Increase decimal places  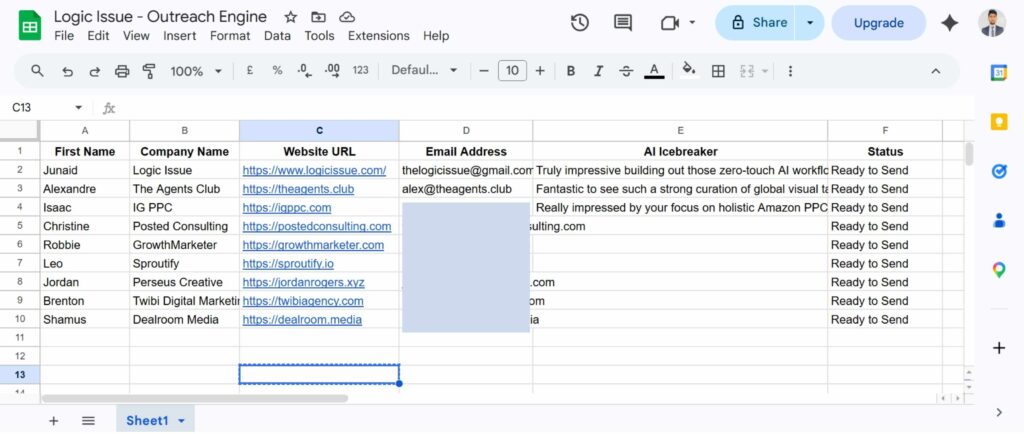[332, 70]
